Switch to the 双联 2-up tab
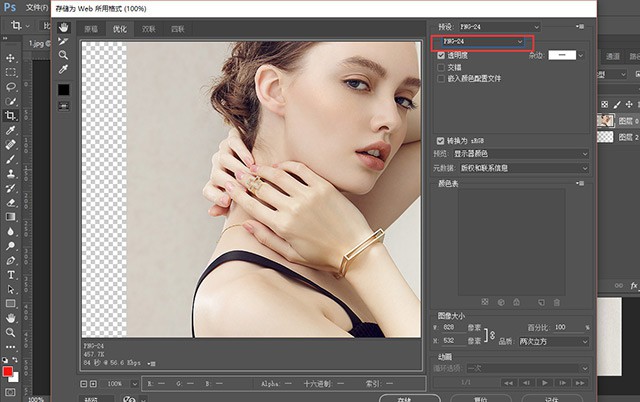 [149, 29]
